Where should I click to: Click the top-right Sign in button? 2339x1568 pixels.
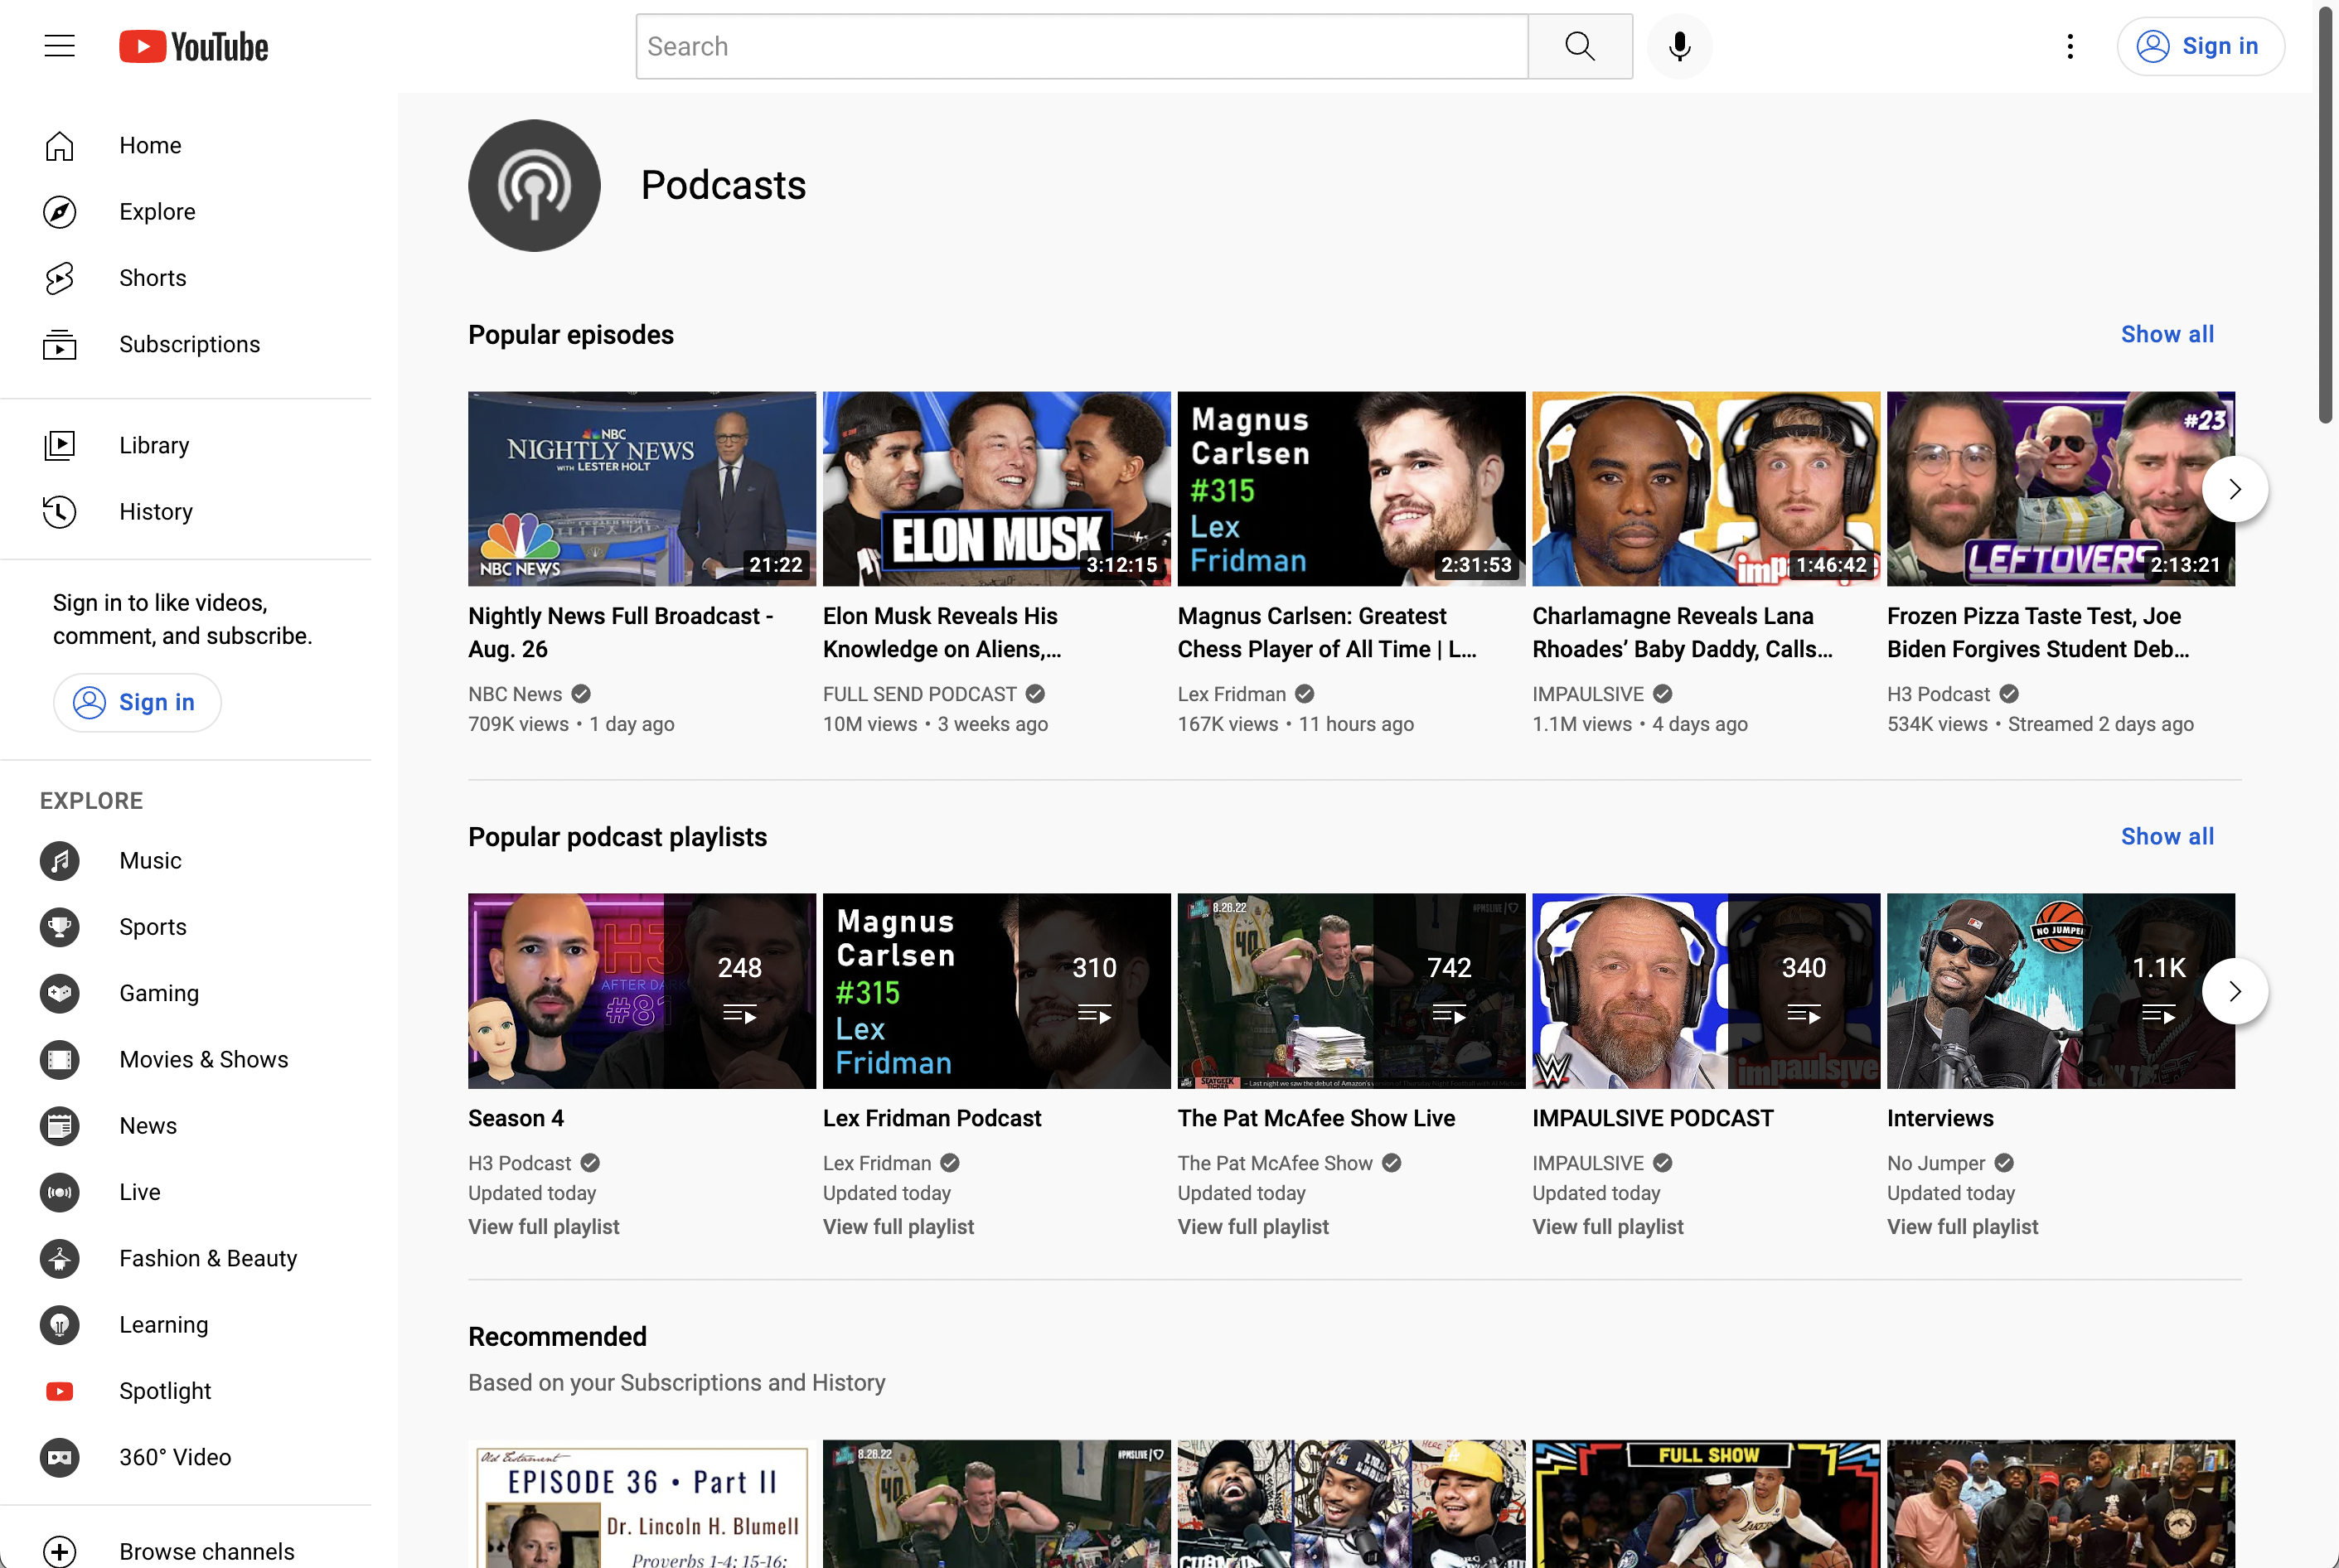point(2200,46)
